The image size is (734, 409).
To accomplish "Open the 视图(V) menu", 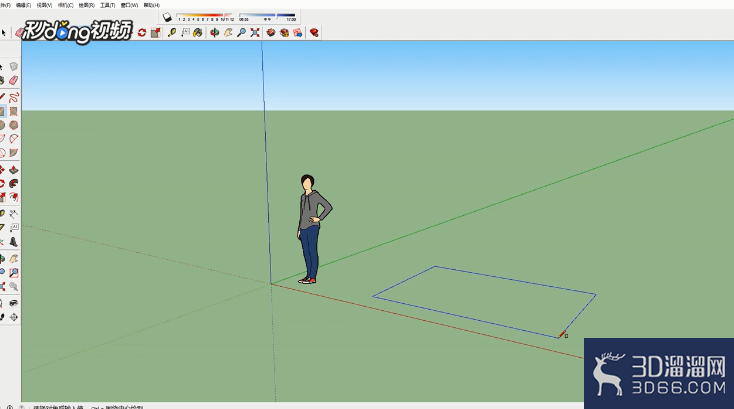I will click(x=44, y=5).
